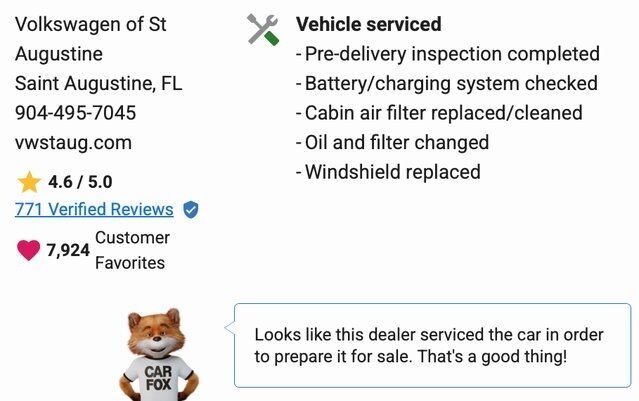
Task: Click the blue verified shield badge
Action: pyautogui.click(x=191, y=209)
